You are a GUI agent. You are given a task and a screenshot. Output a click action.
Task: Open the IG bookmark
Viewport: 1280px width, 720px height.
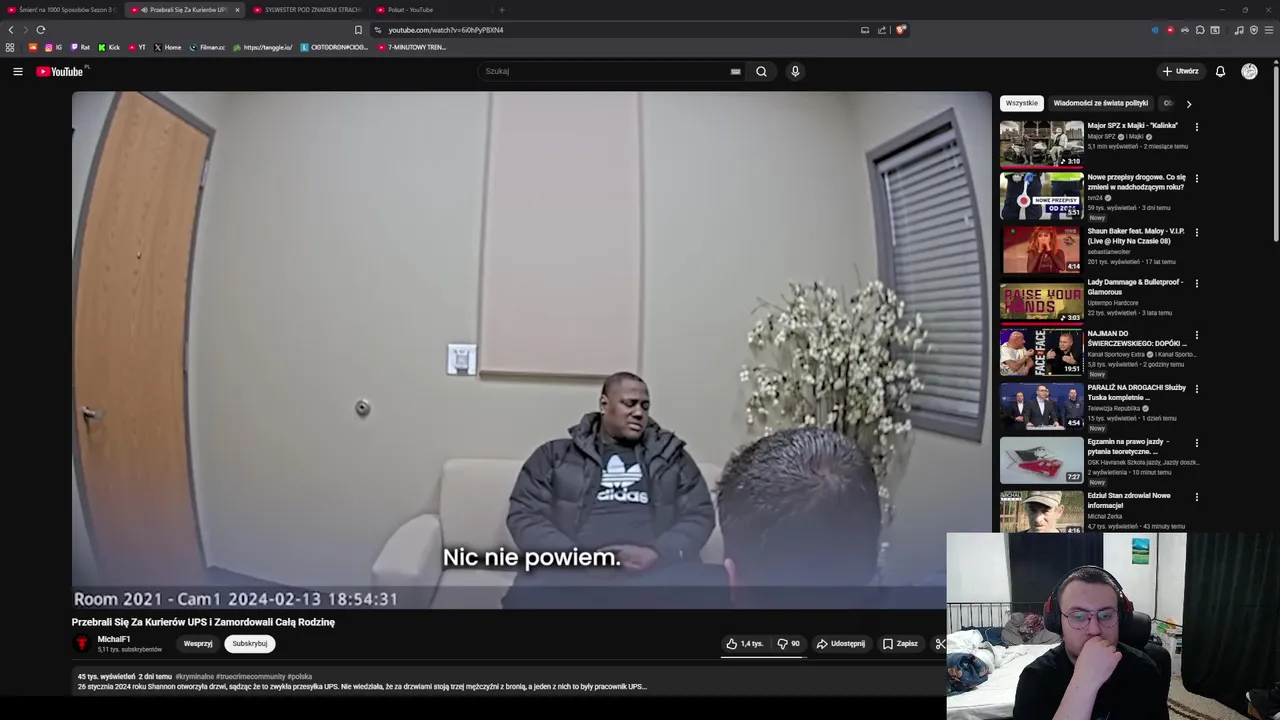tap(53, 47)
